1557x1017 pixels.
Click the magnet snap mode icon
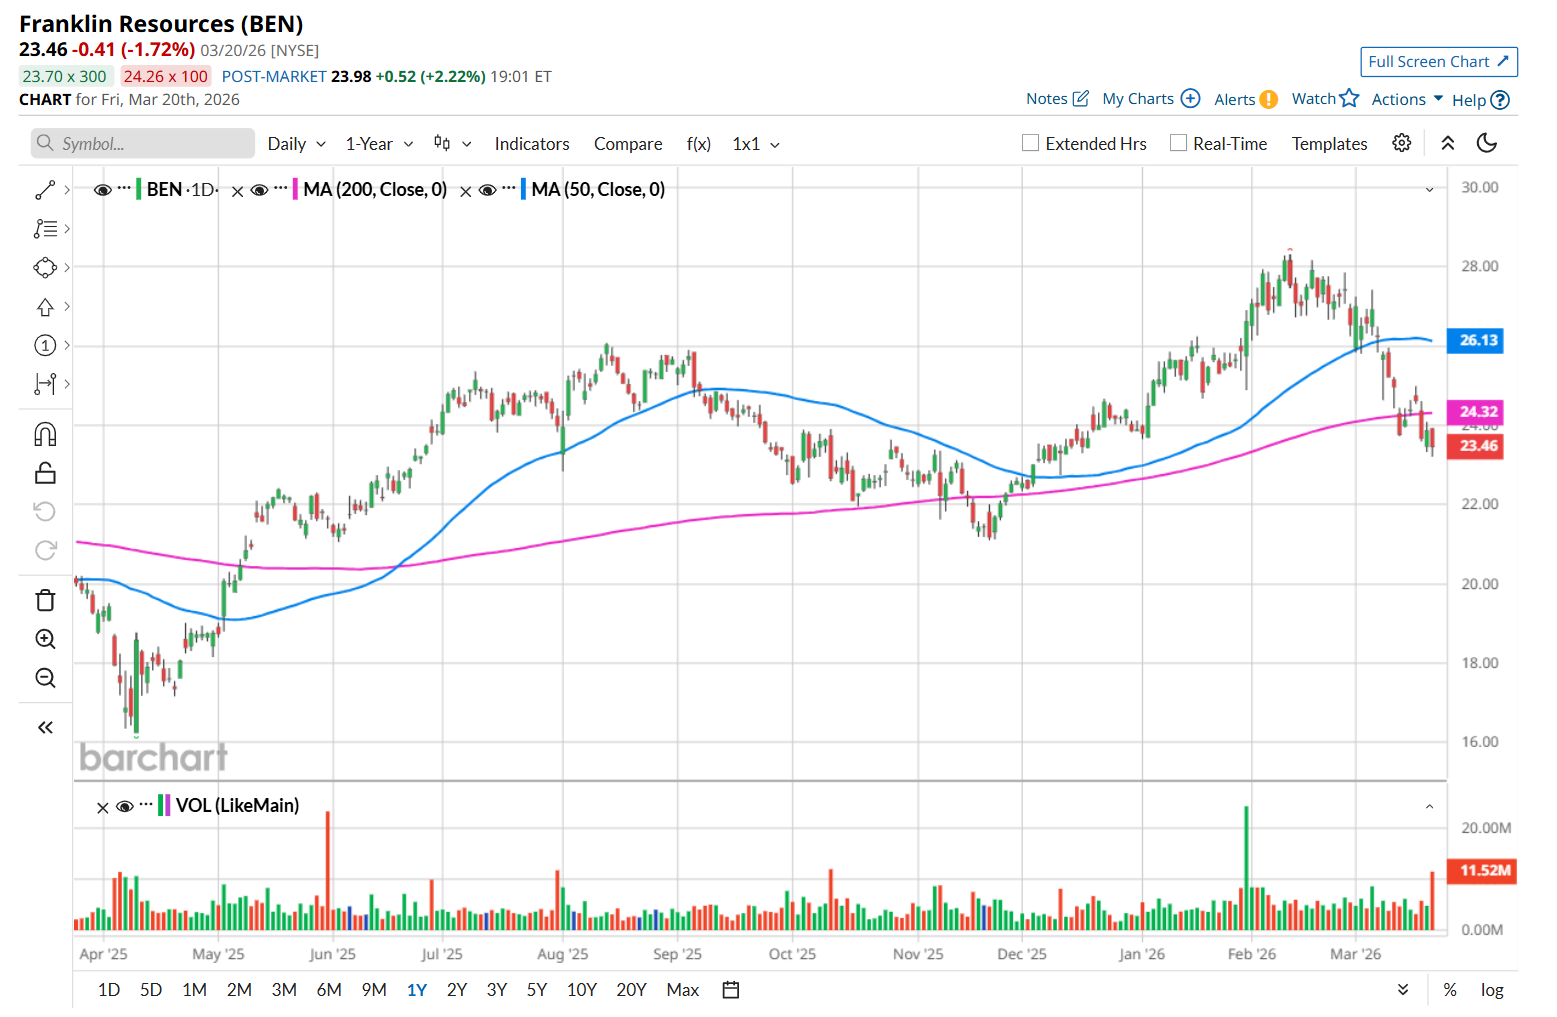[45, 434]
